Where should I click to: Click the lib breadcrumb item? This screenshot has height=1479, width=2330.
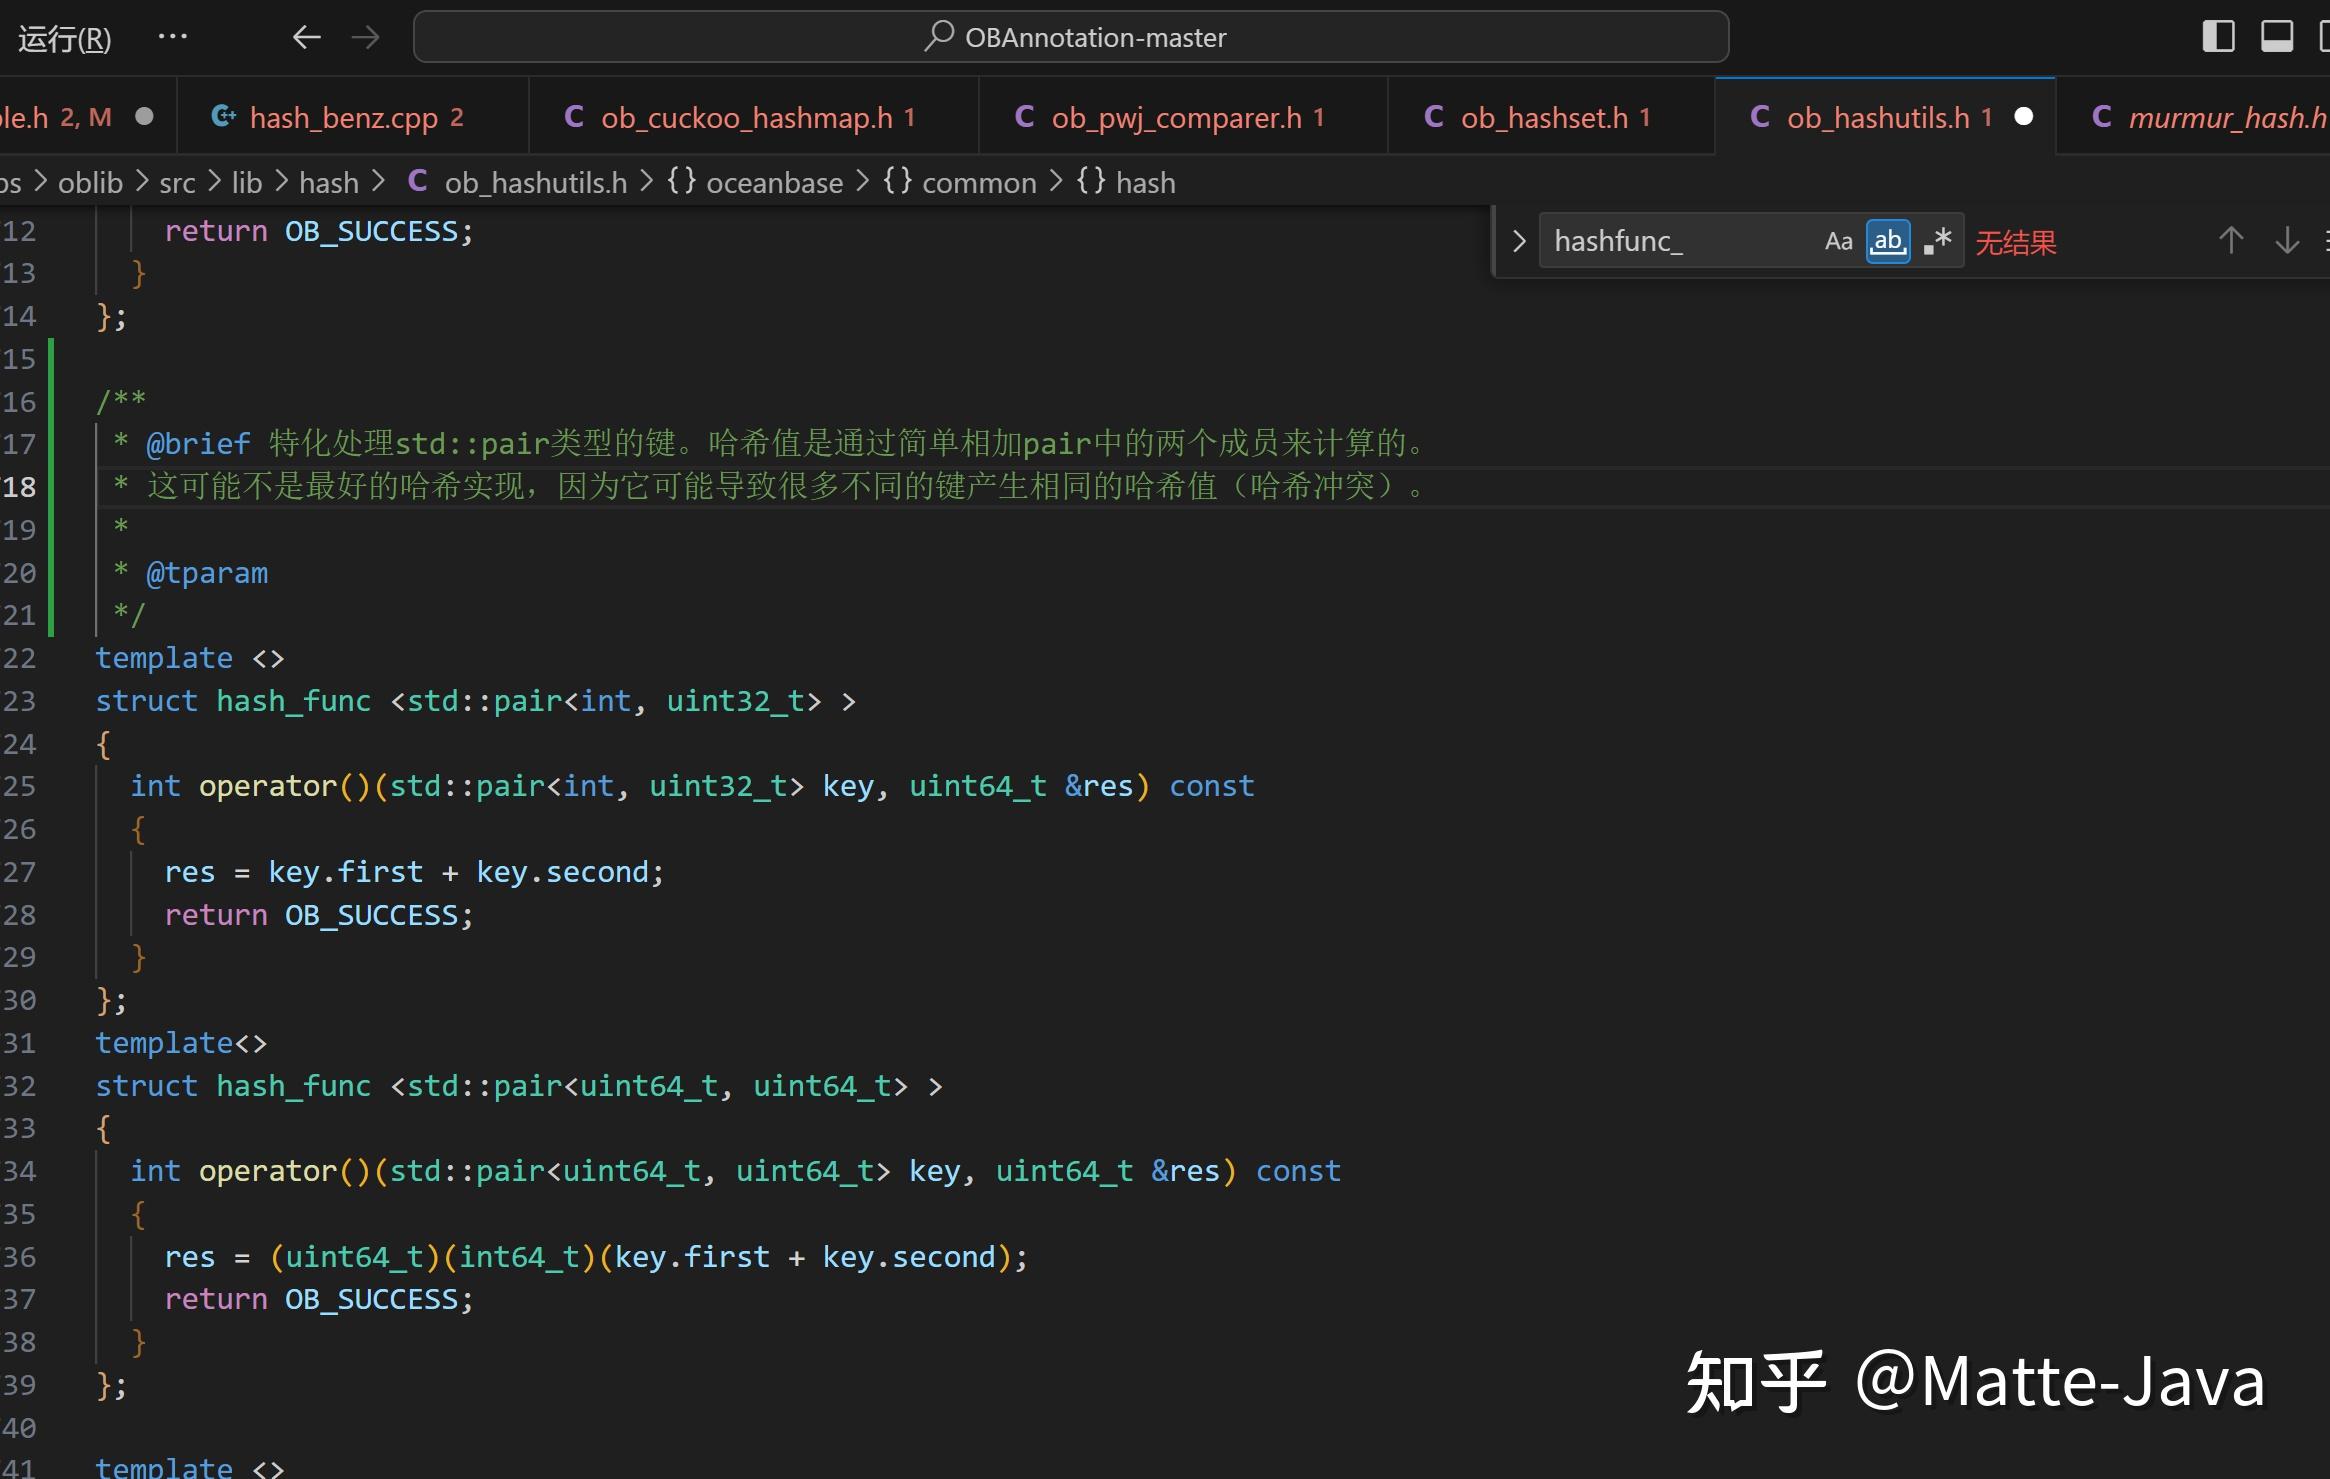[x=246, y=182]
